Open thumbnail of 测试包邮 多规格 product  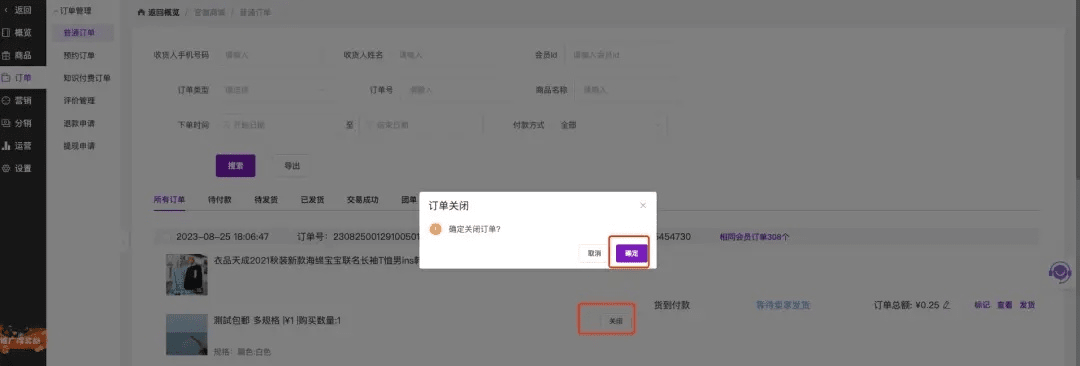coord(187,334)
